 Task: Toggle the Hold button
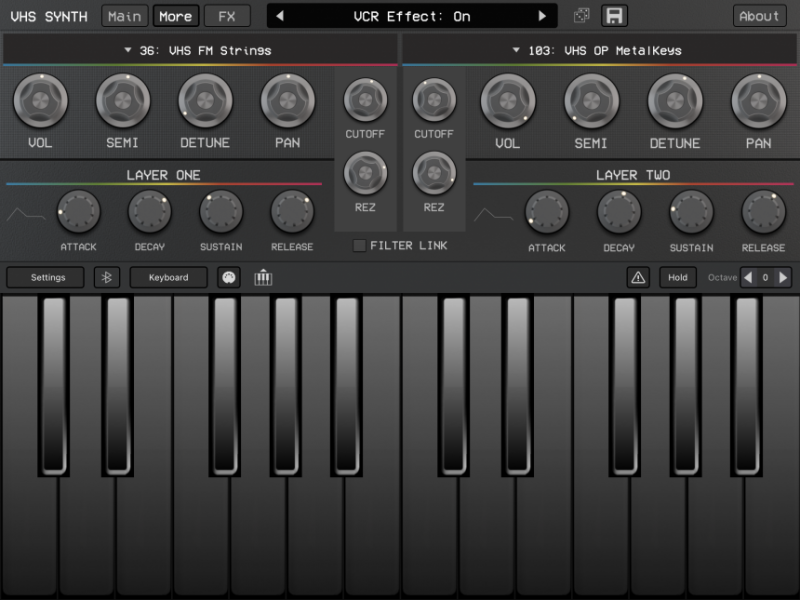pos(678,277)
